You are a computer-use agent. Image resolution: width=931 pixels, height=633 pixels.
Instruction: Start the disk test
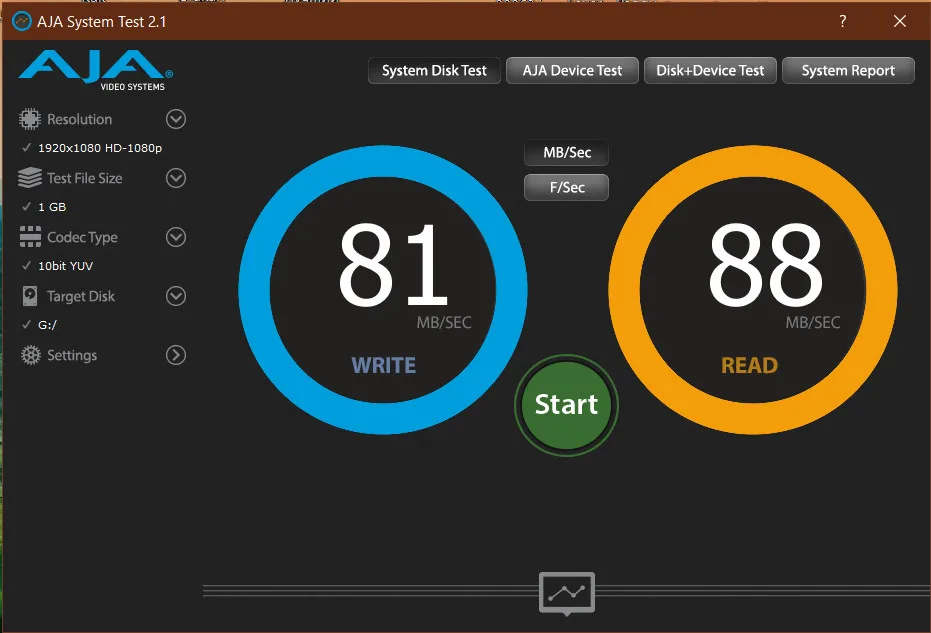tap(566, 405)
